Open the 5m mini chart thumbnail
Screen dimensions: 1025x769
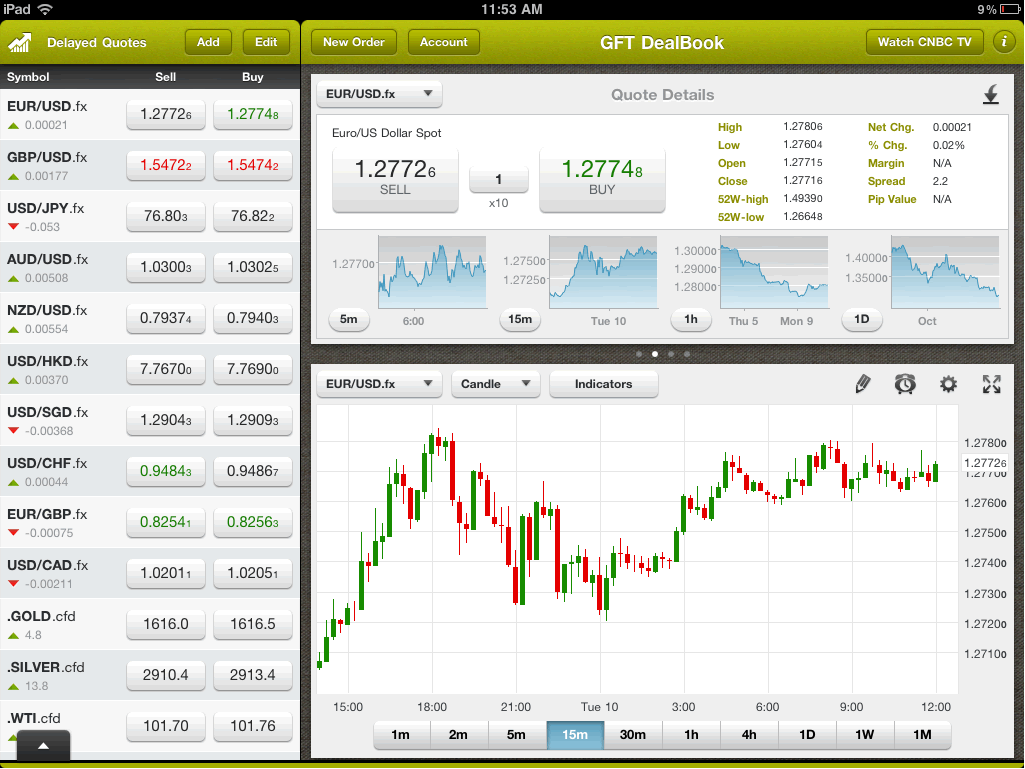pyautogui.click(x=432, y=272)
